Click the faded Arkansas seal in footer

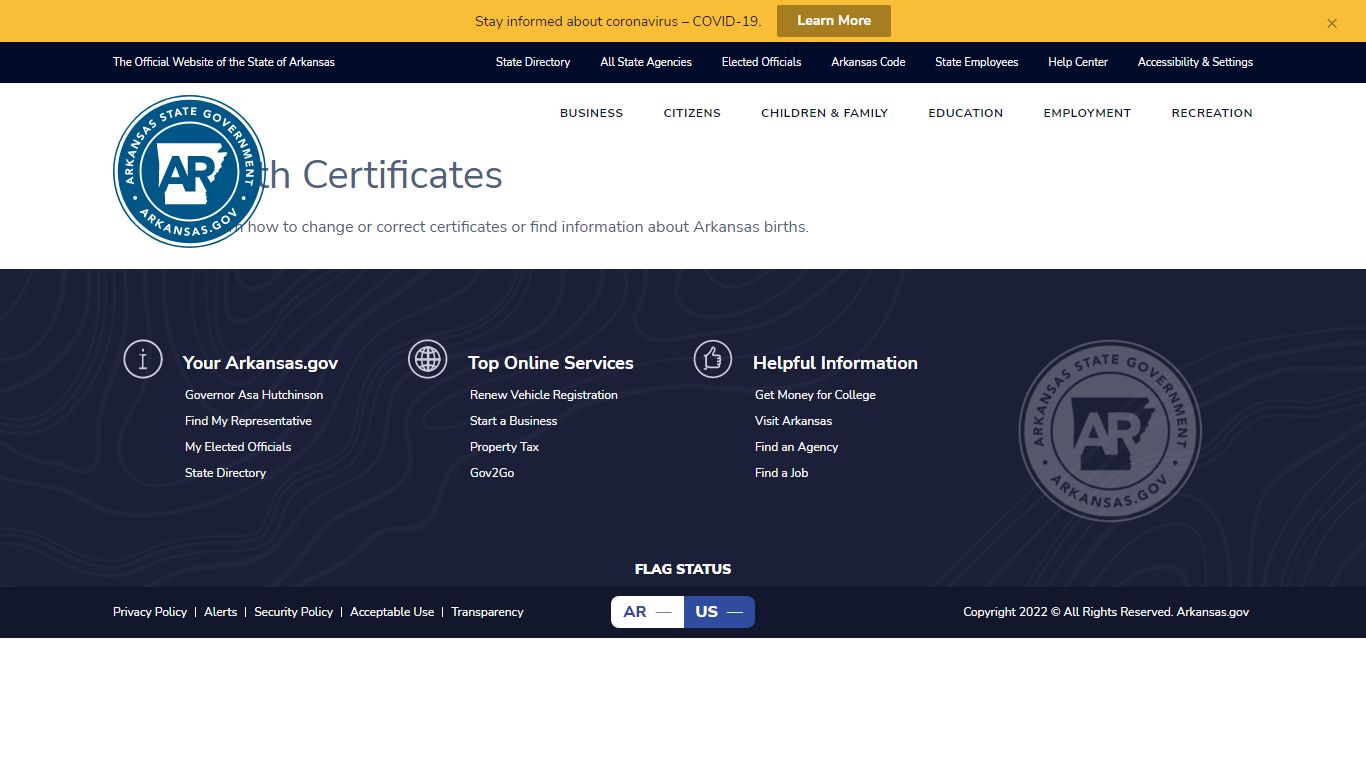pos(1110,431)
